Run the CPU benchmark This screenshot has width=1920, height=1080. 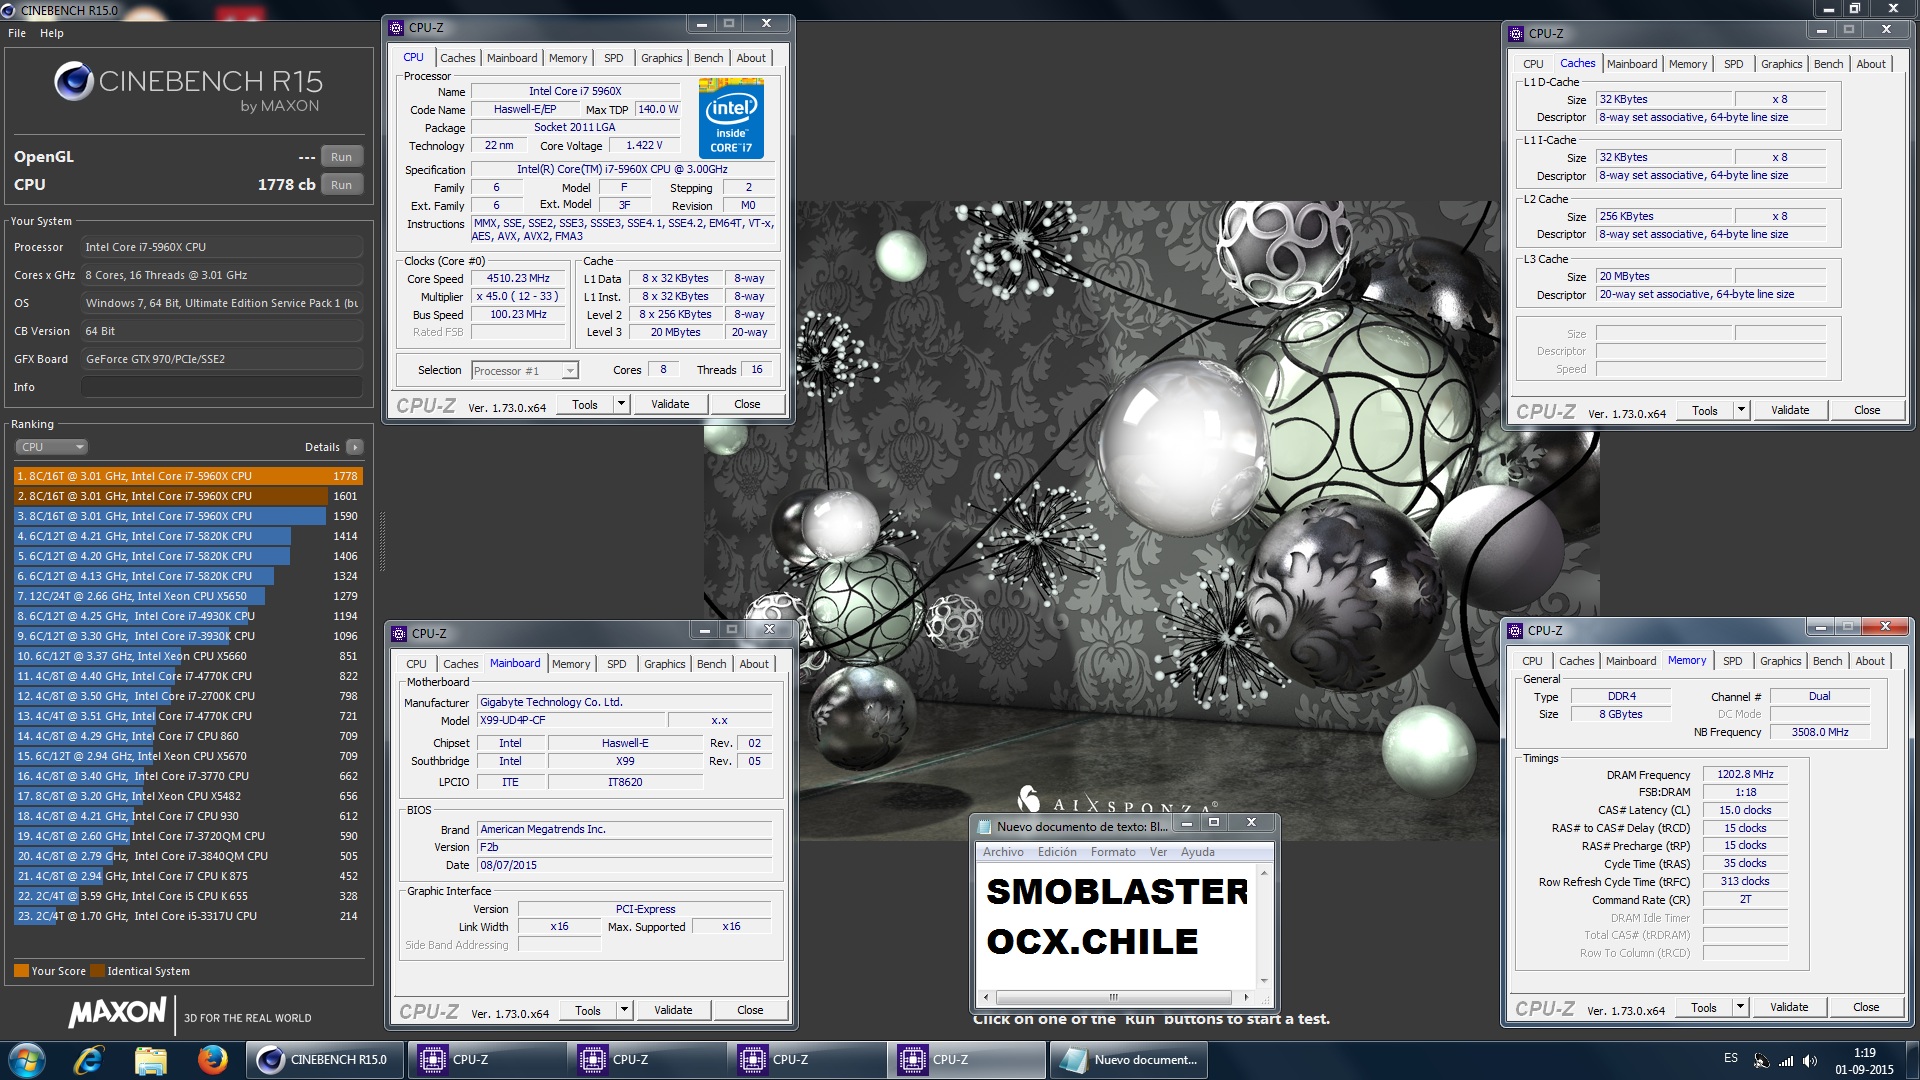(x=341, y=185)
